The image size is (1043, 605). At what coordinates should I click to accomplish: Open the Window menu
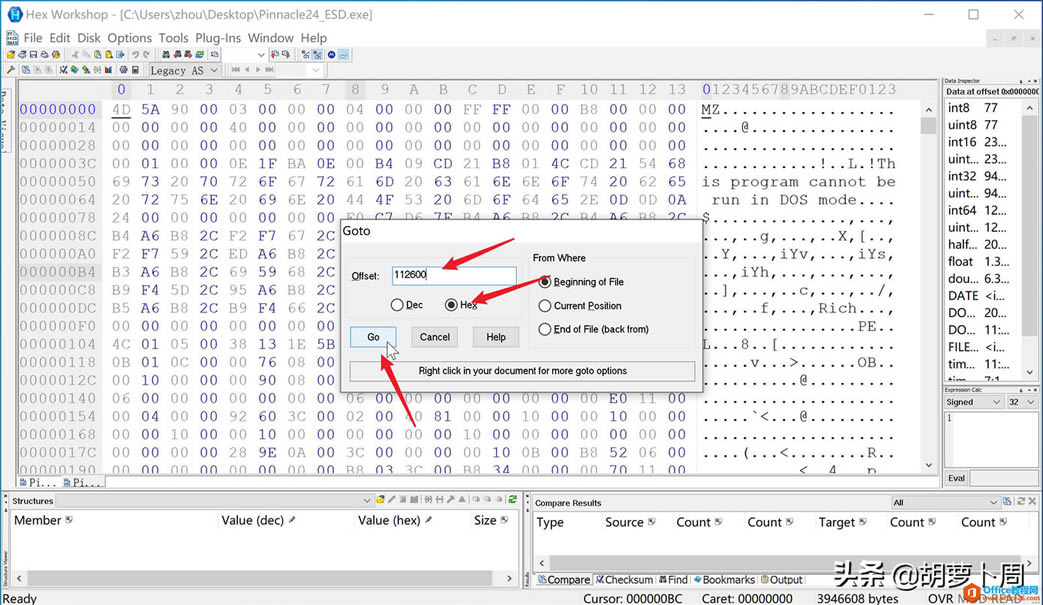pyautogui.click(x=271, y=38)
